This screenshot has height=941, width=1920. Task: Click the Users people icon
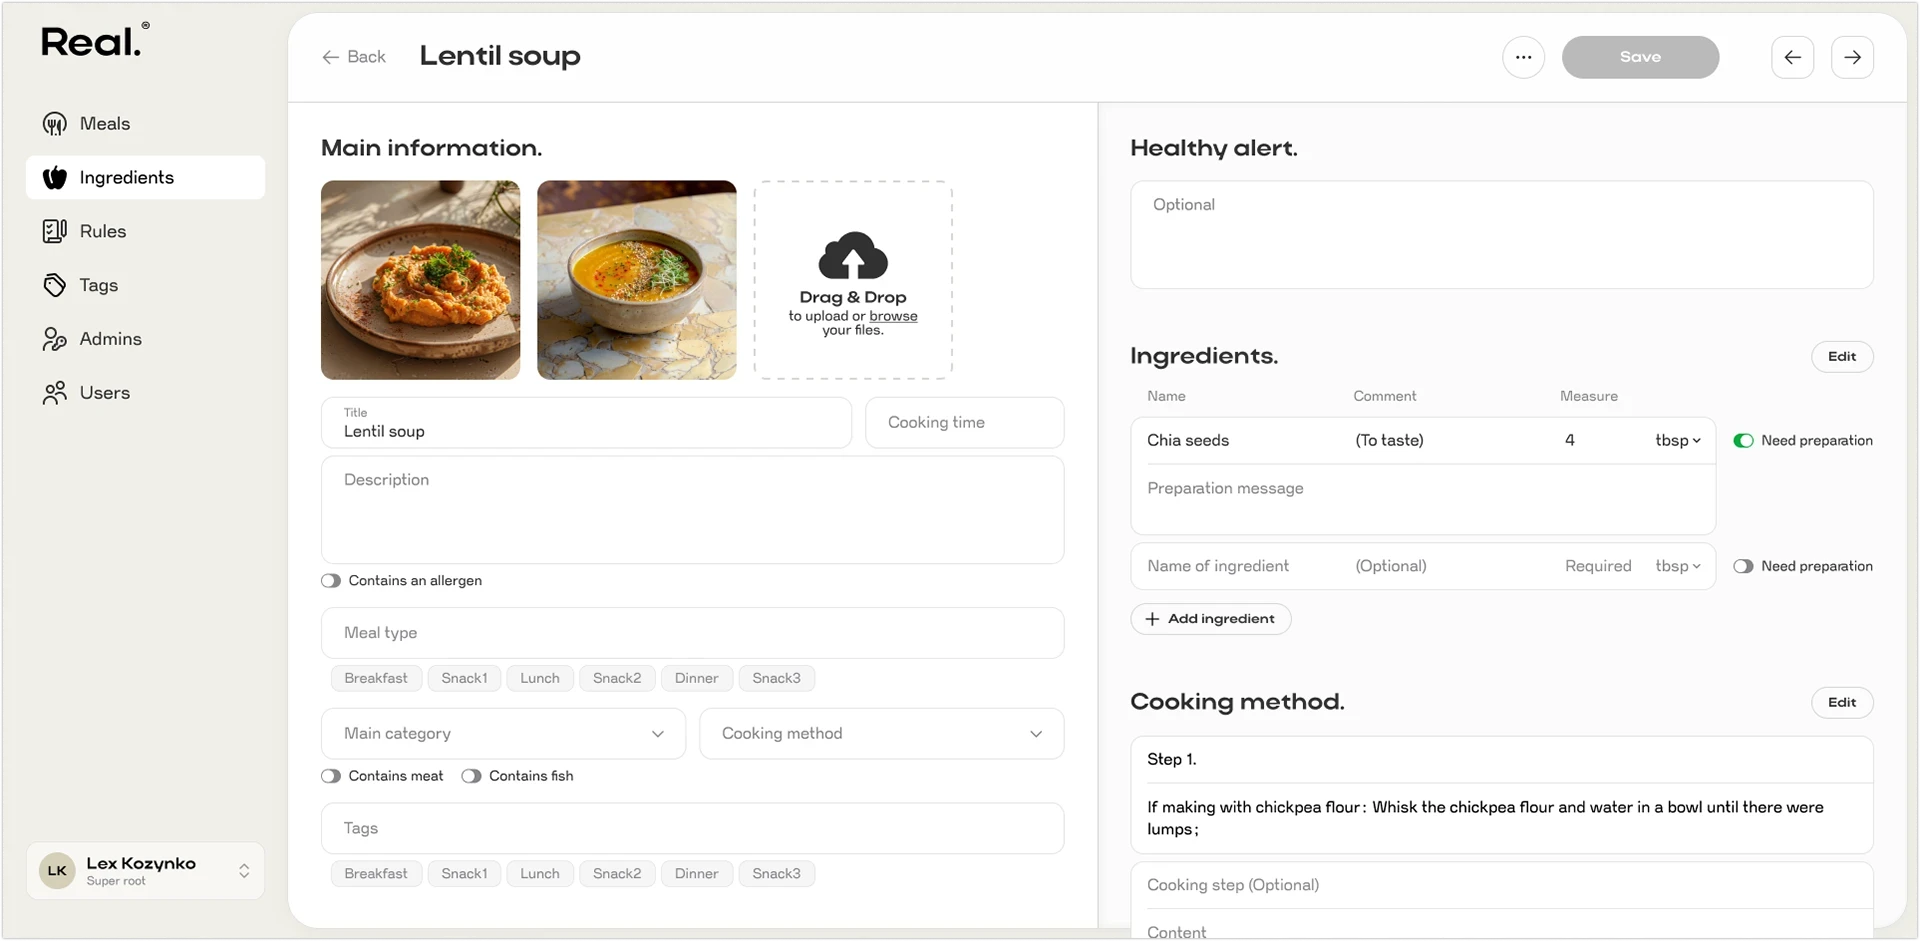[55, 393]
